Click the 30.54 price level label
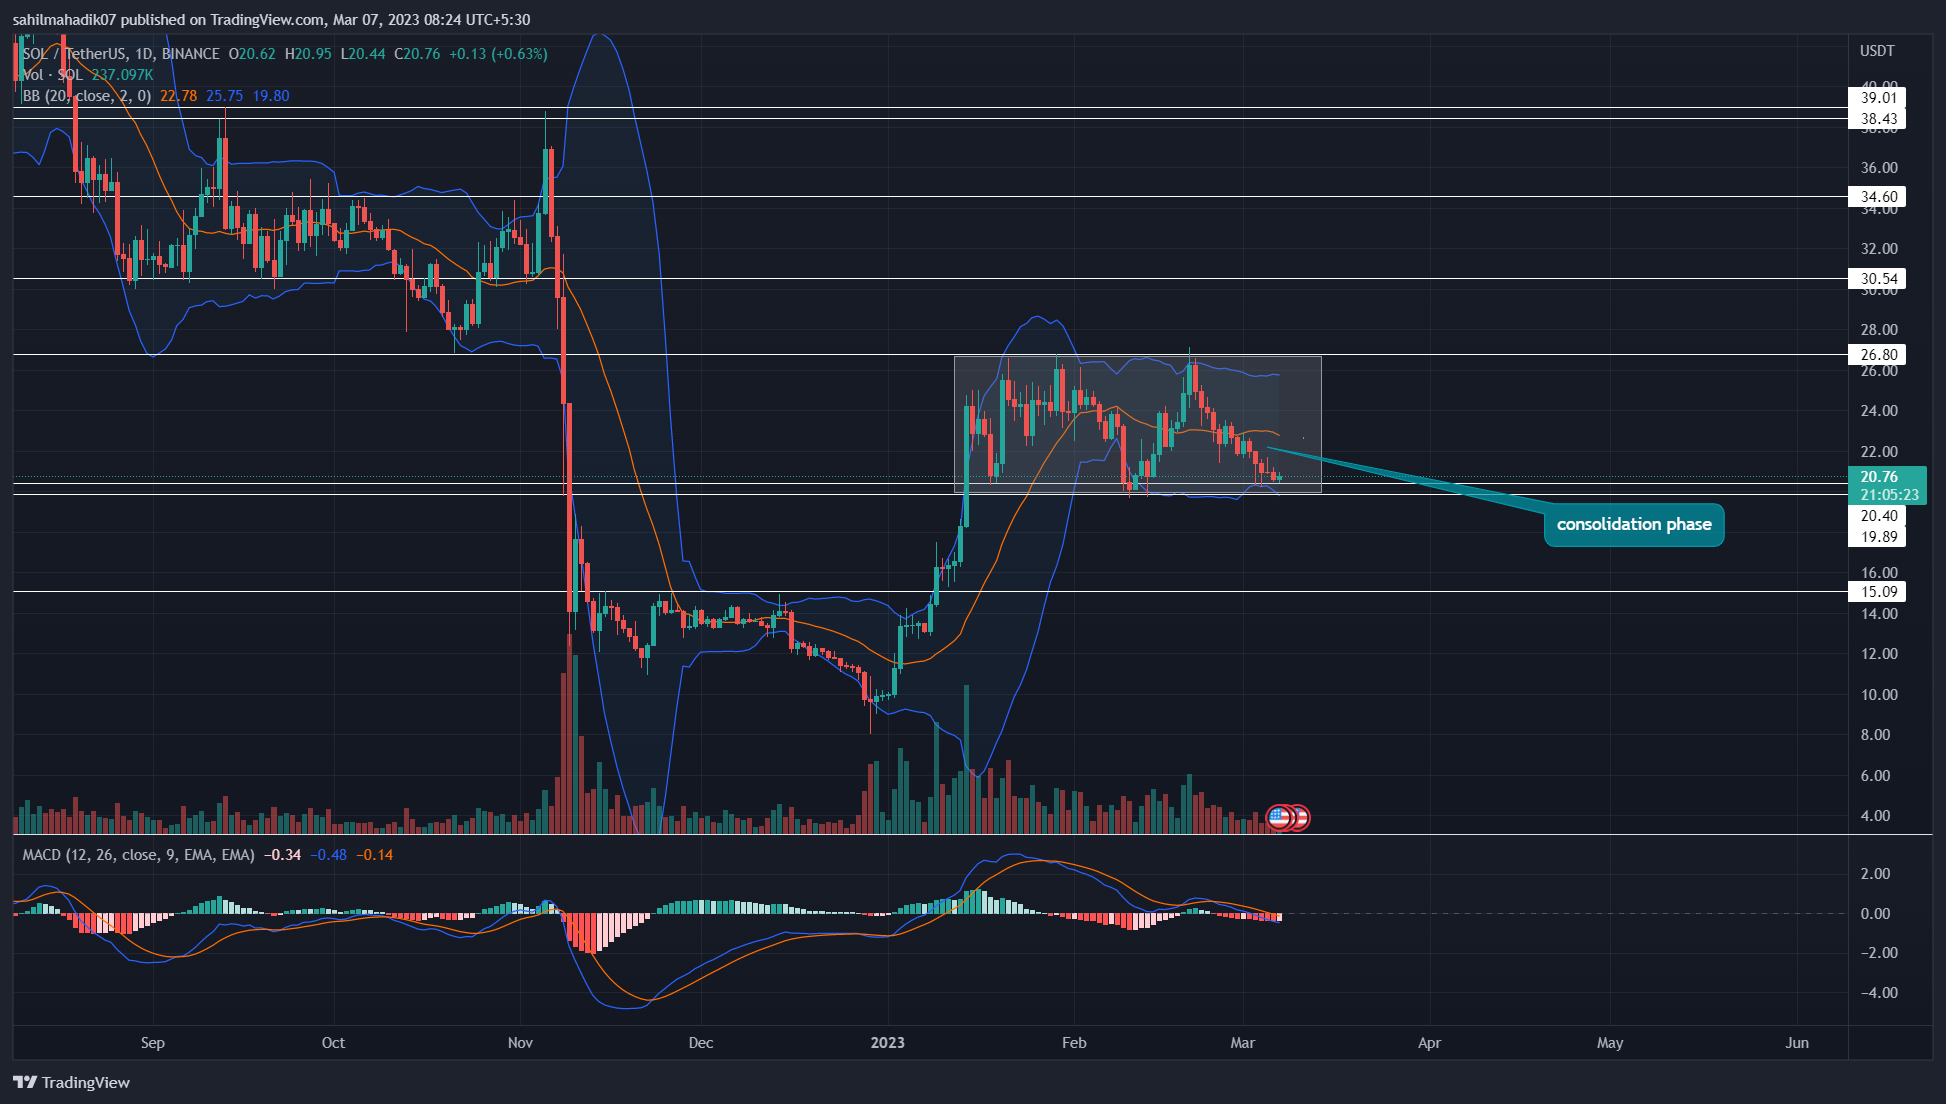Image resolution: width=1946 pixels, height=1104 pixels. coord(1878,279)
